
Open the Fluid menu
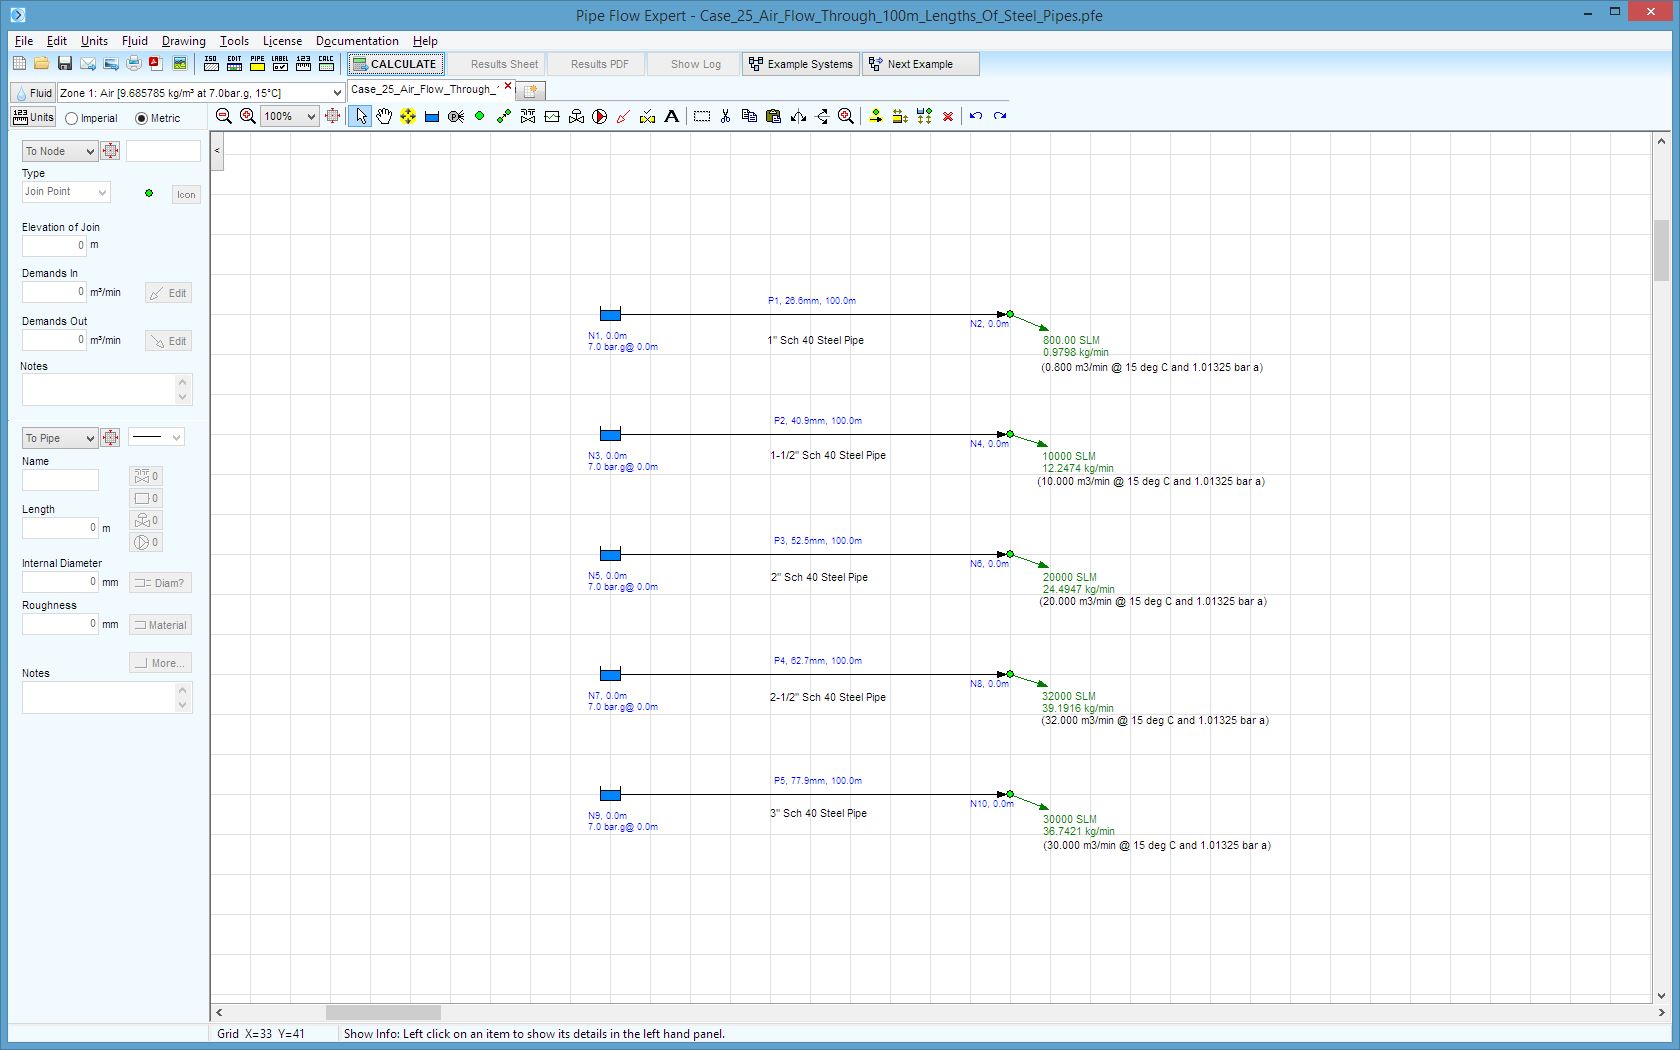point(135,41)
